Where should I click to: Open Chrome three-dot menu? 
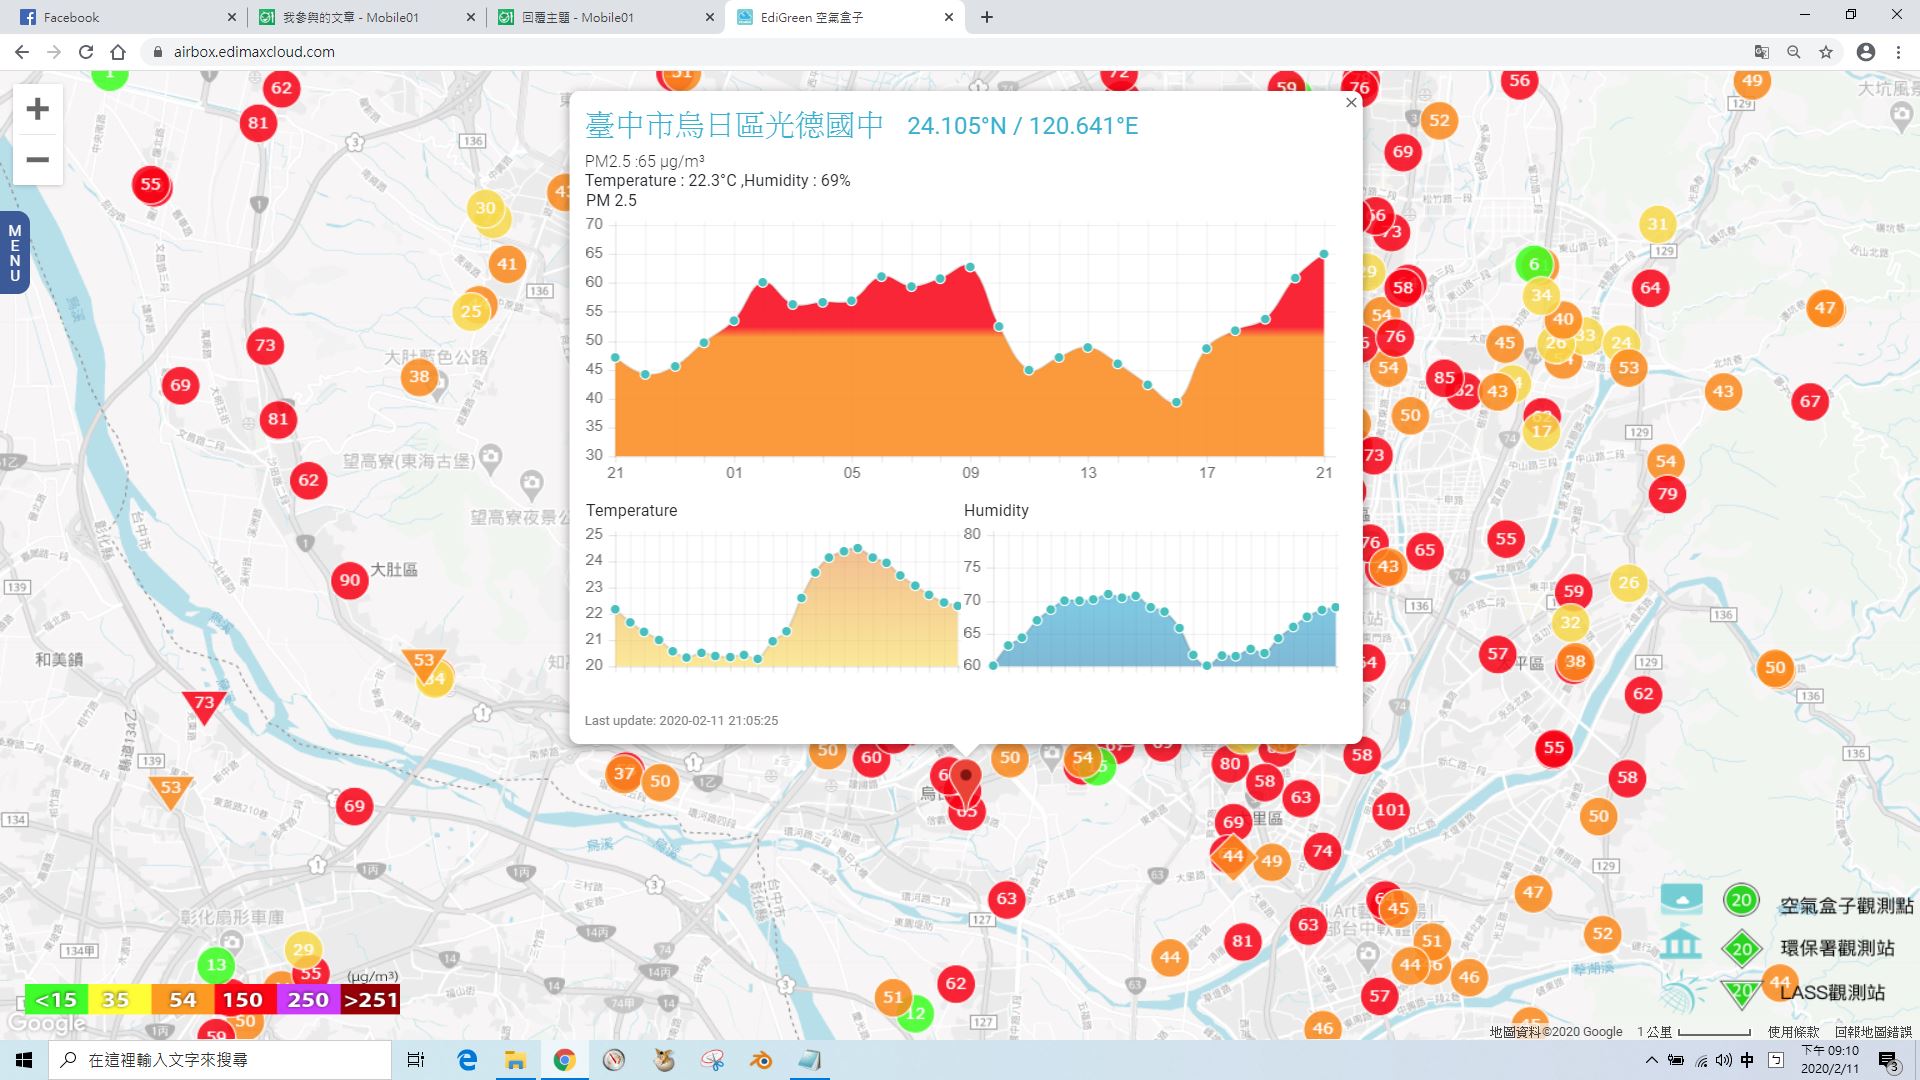(x=1898, y=52)
